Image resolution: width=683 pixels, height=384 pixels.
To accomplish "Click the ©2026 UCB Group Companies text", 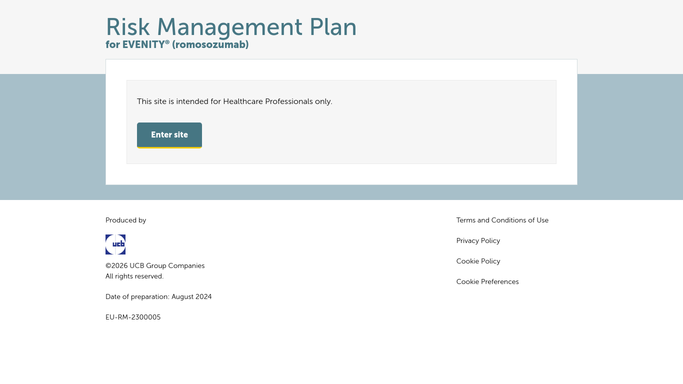I will (x=155, y=266).
